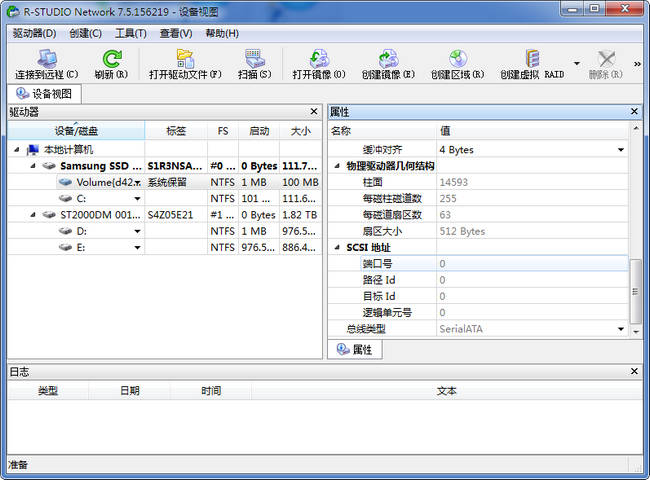
Task: Sort by Device/Disk (设备/磁盘) column header
Action: point(76,131)
